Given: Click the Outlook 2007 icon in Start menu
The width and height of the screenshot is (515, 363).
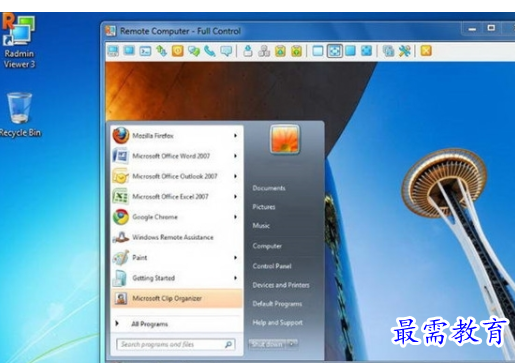Looking at the screenshot, I should pyautogui.click(x=121, y=176).
